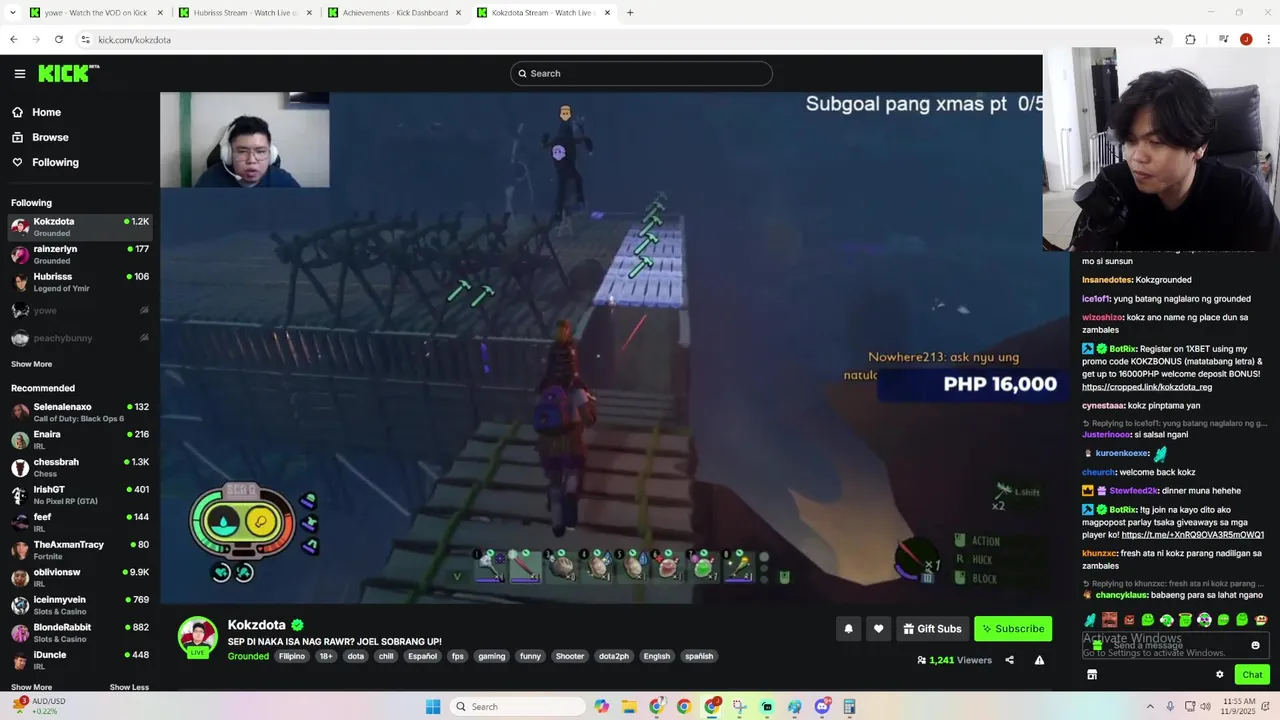This screenshot has width=1280, height=720.
Task: Open the Grounded game category link
Action: 248,656
